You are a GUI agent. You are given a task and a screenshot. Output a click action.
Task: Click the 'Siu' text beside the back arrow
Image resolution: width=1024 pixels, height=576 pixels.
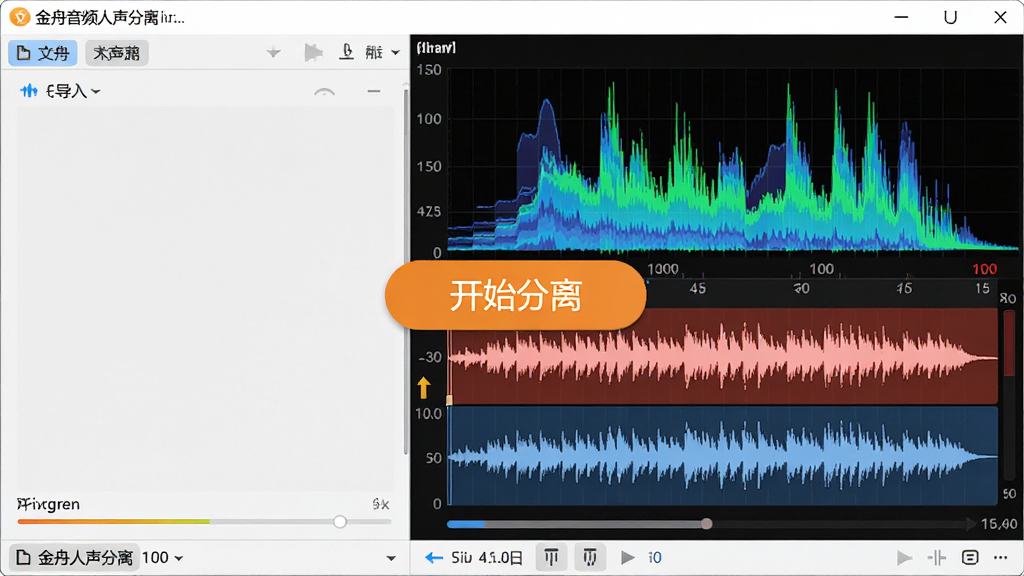pos(462,558)
